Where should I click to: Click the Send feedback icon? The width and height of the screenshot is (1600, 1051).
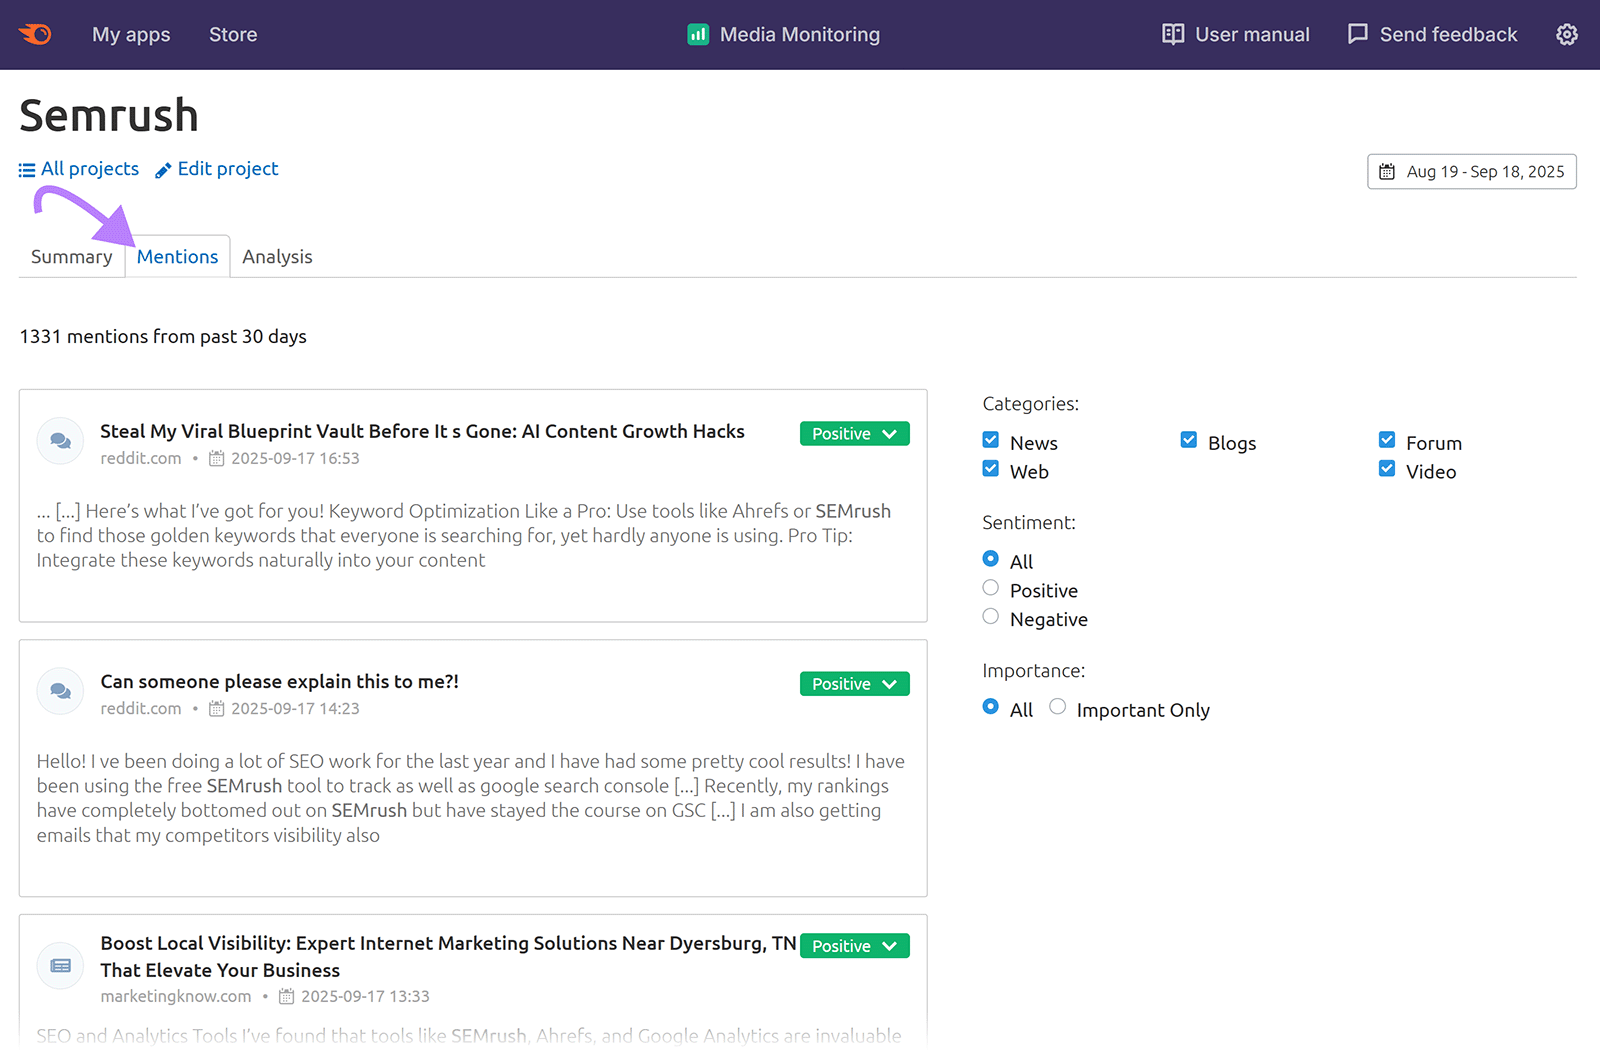1357,33
